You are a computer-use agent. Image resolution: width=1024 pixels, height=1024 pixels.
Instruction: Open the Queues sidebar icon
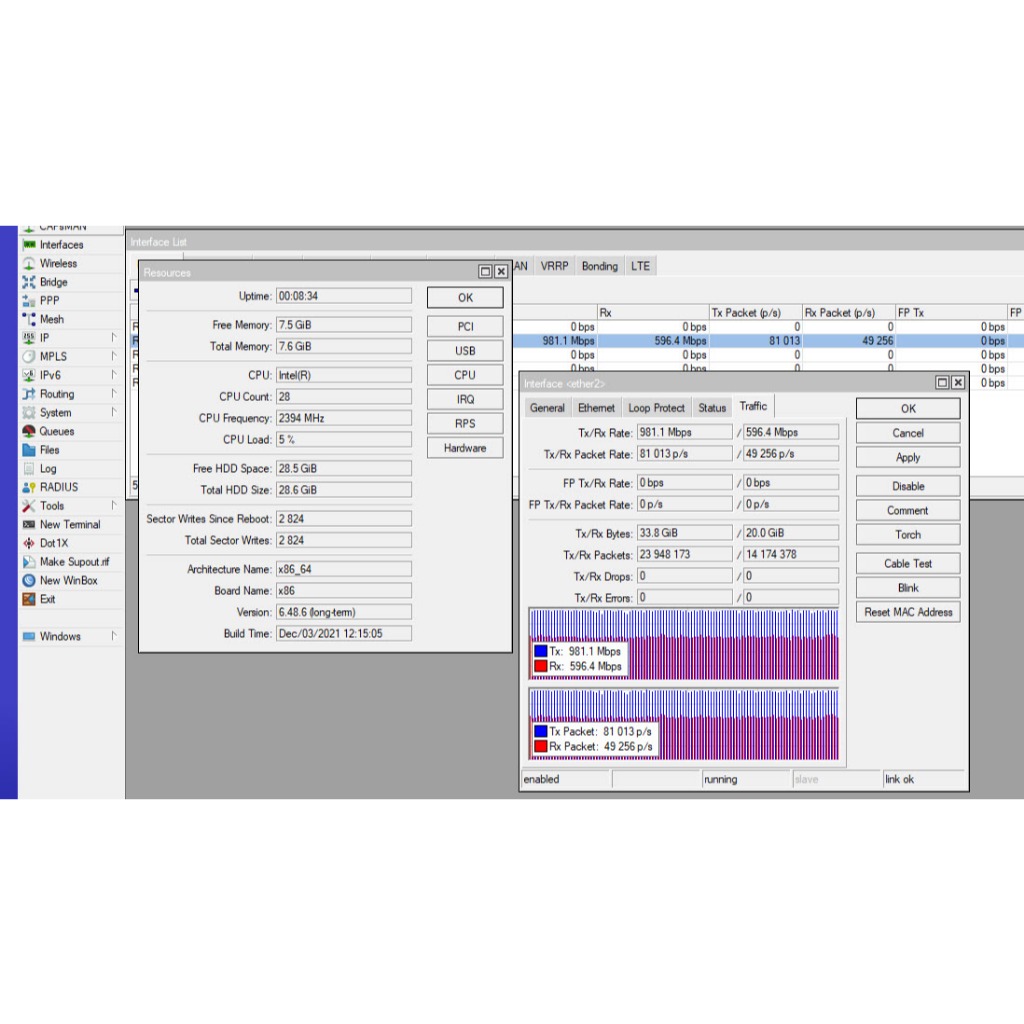point(30,432)
